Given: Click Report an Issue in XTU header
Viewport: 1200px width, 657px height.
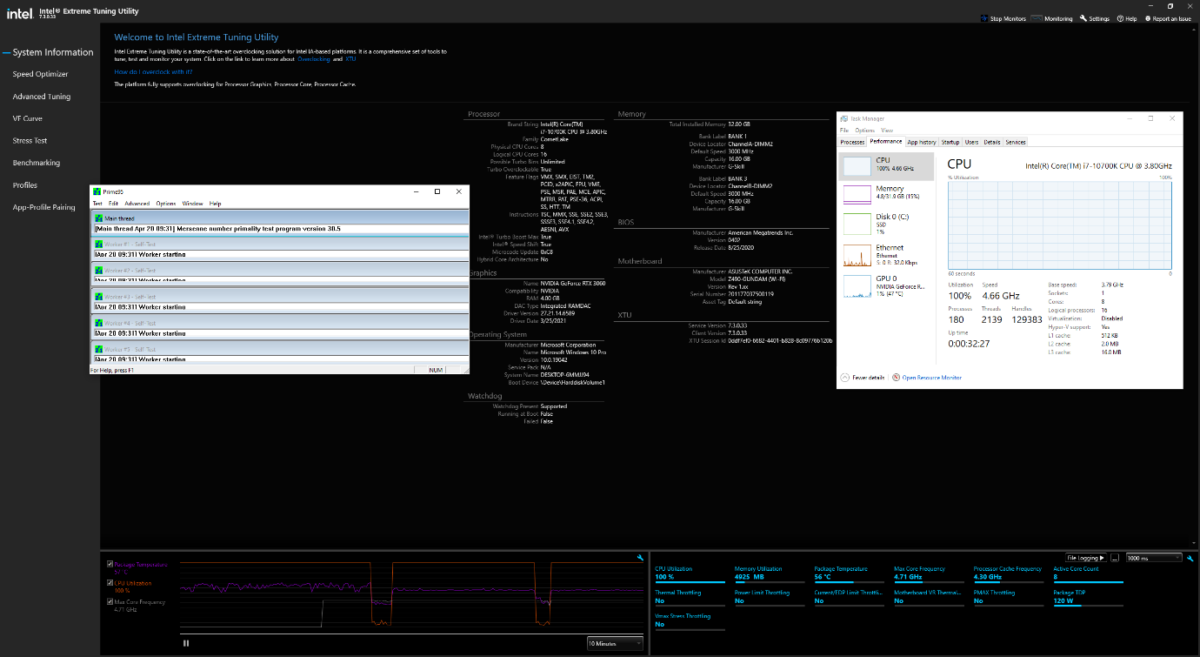Looking at the screenshot, I should [x=1168, y=18].
